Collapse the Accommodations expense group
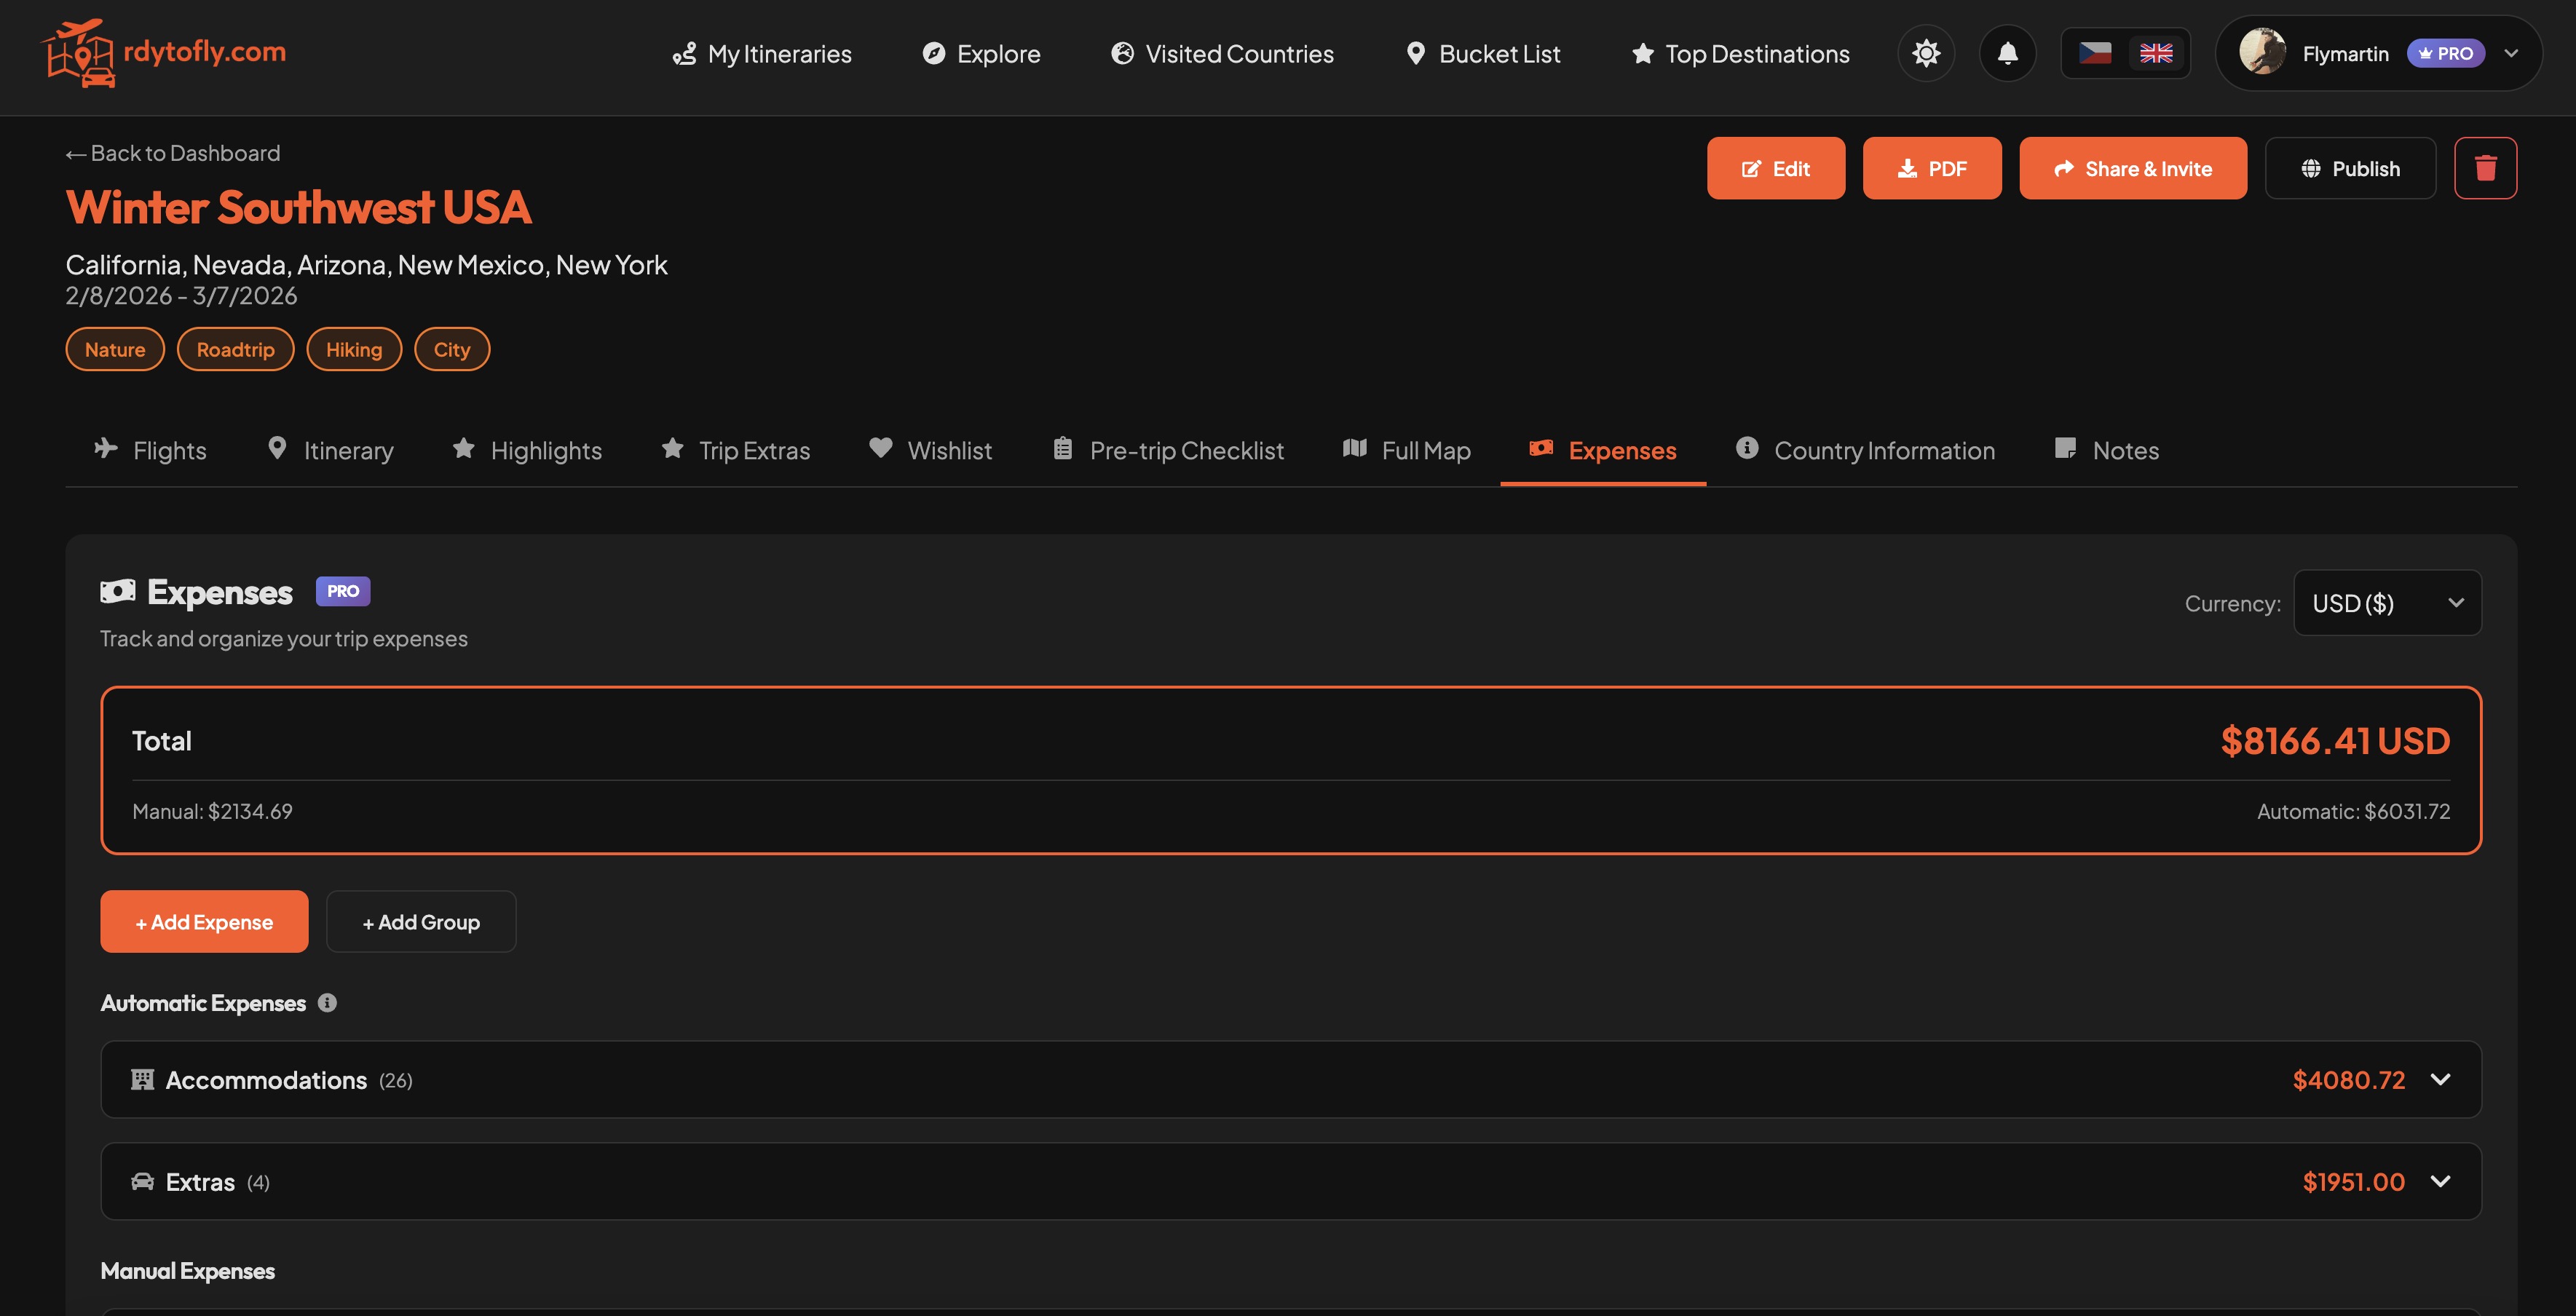The image size is (2576, 1316). click(2440, 1079)
